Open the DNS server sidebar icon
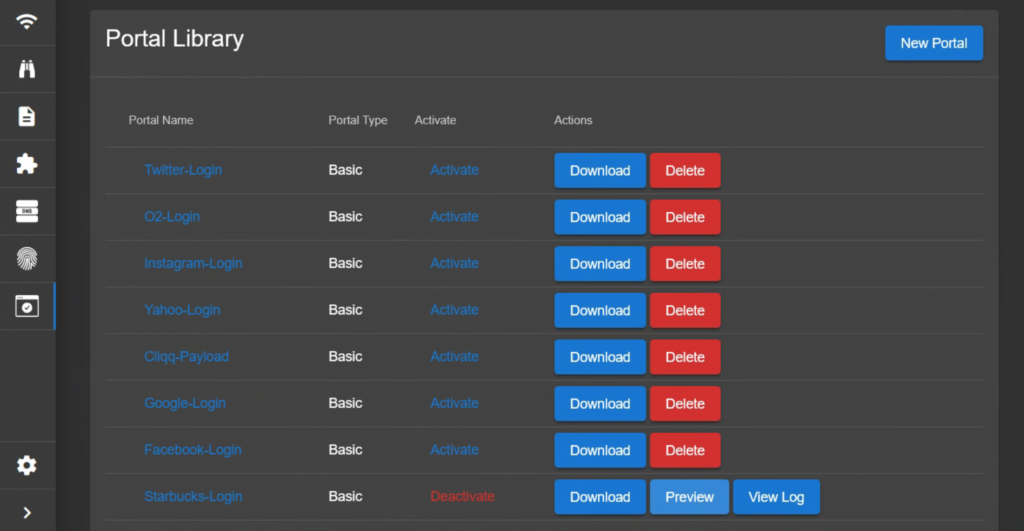1024x531 pixels. tap(27, 211)
